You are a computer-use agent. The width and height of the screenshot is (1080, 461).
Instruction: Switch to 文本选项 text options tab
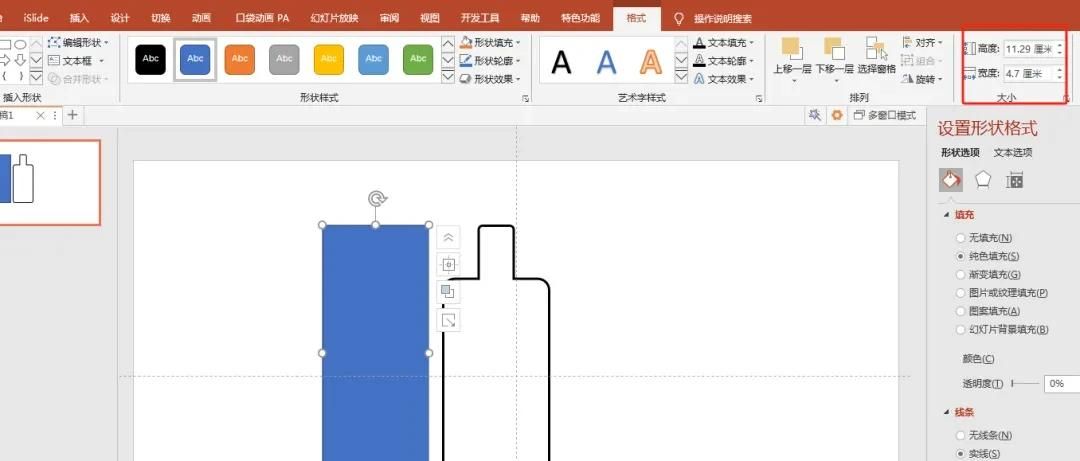(1012, 153)
